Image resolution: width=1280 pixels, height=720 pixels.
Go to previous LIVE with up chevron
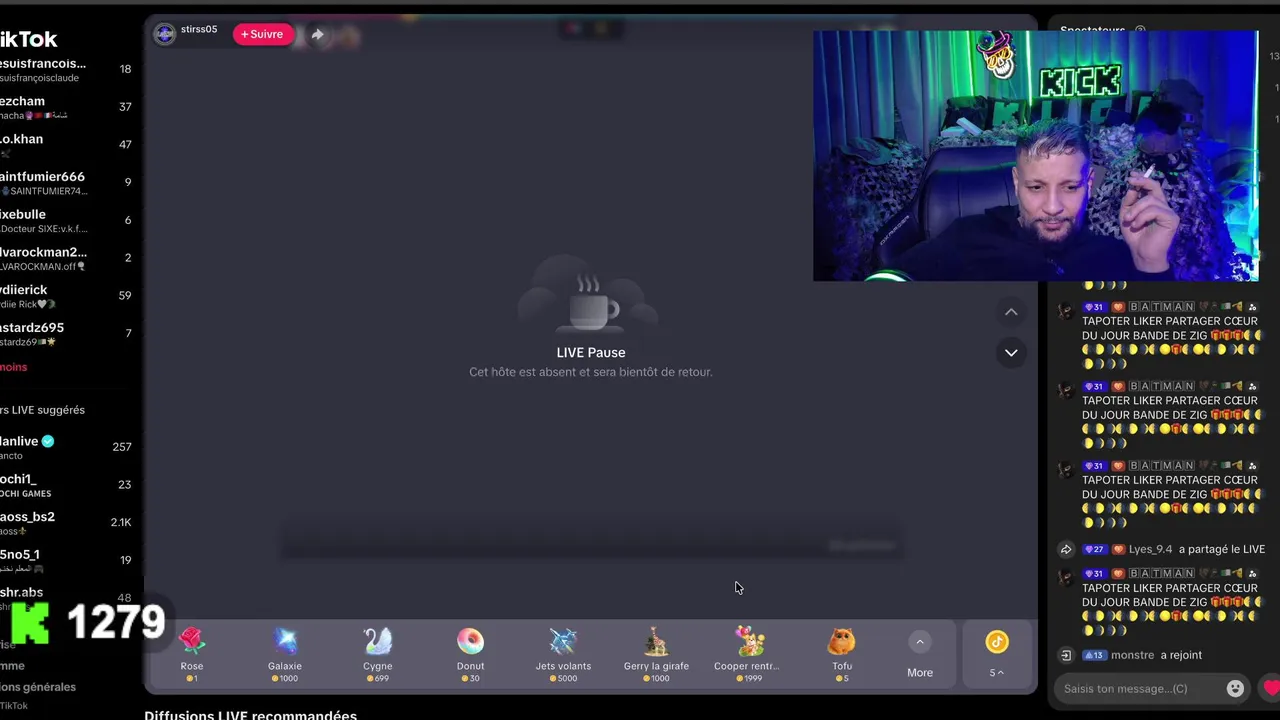coord(1011,312)
